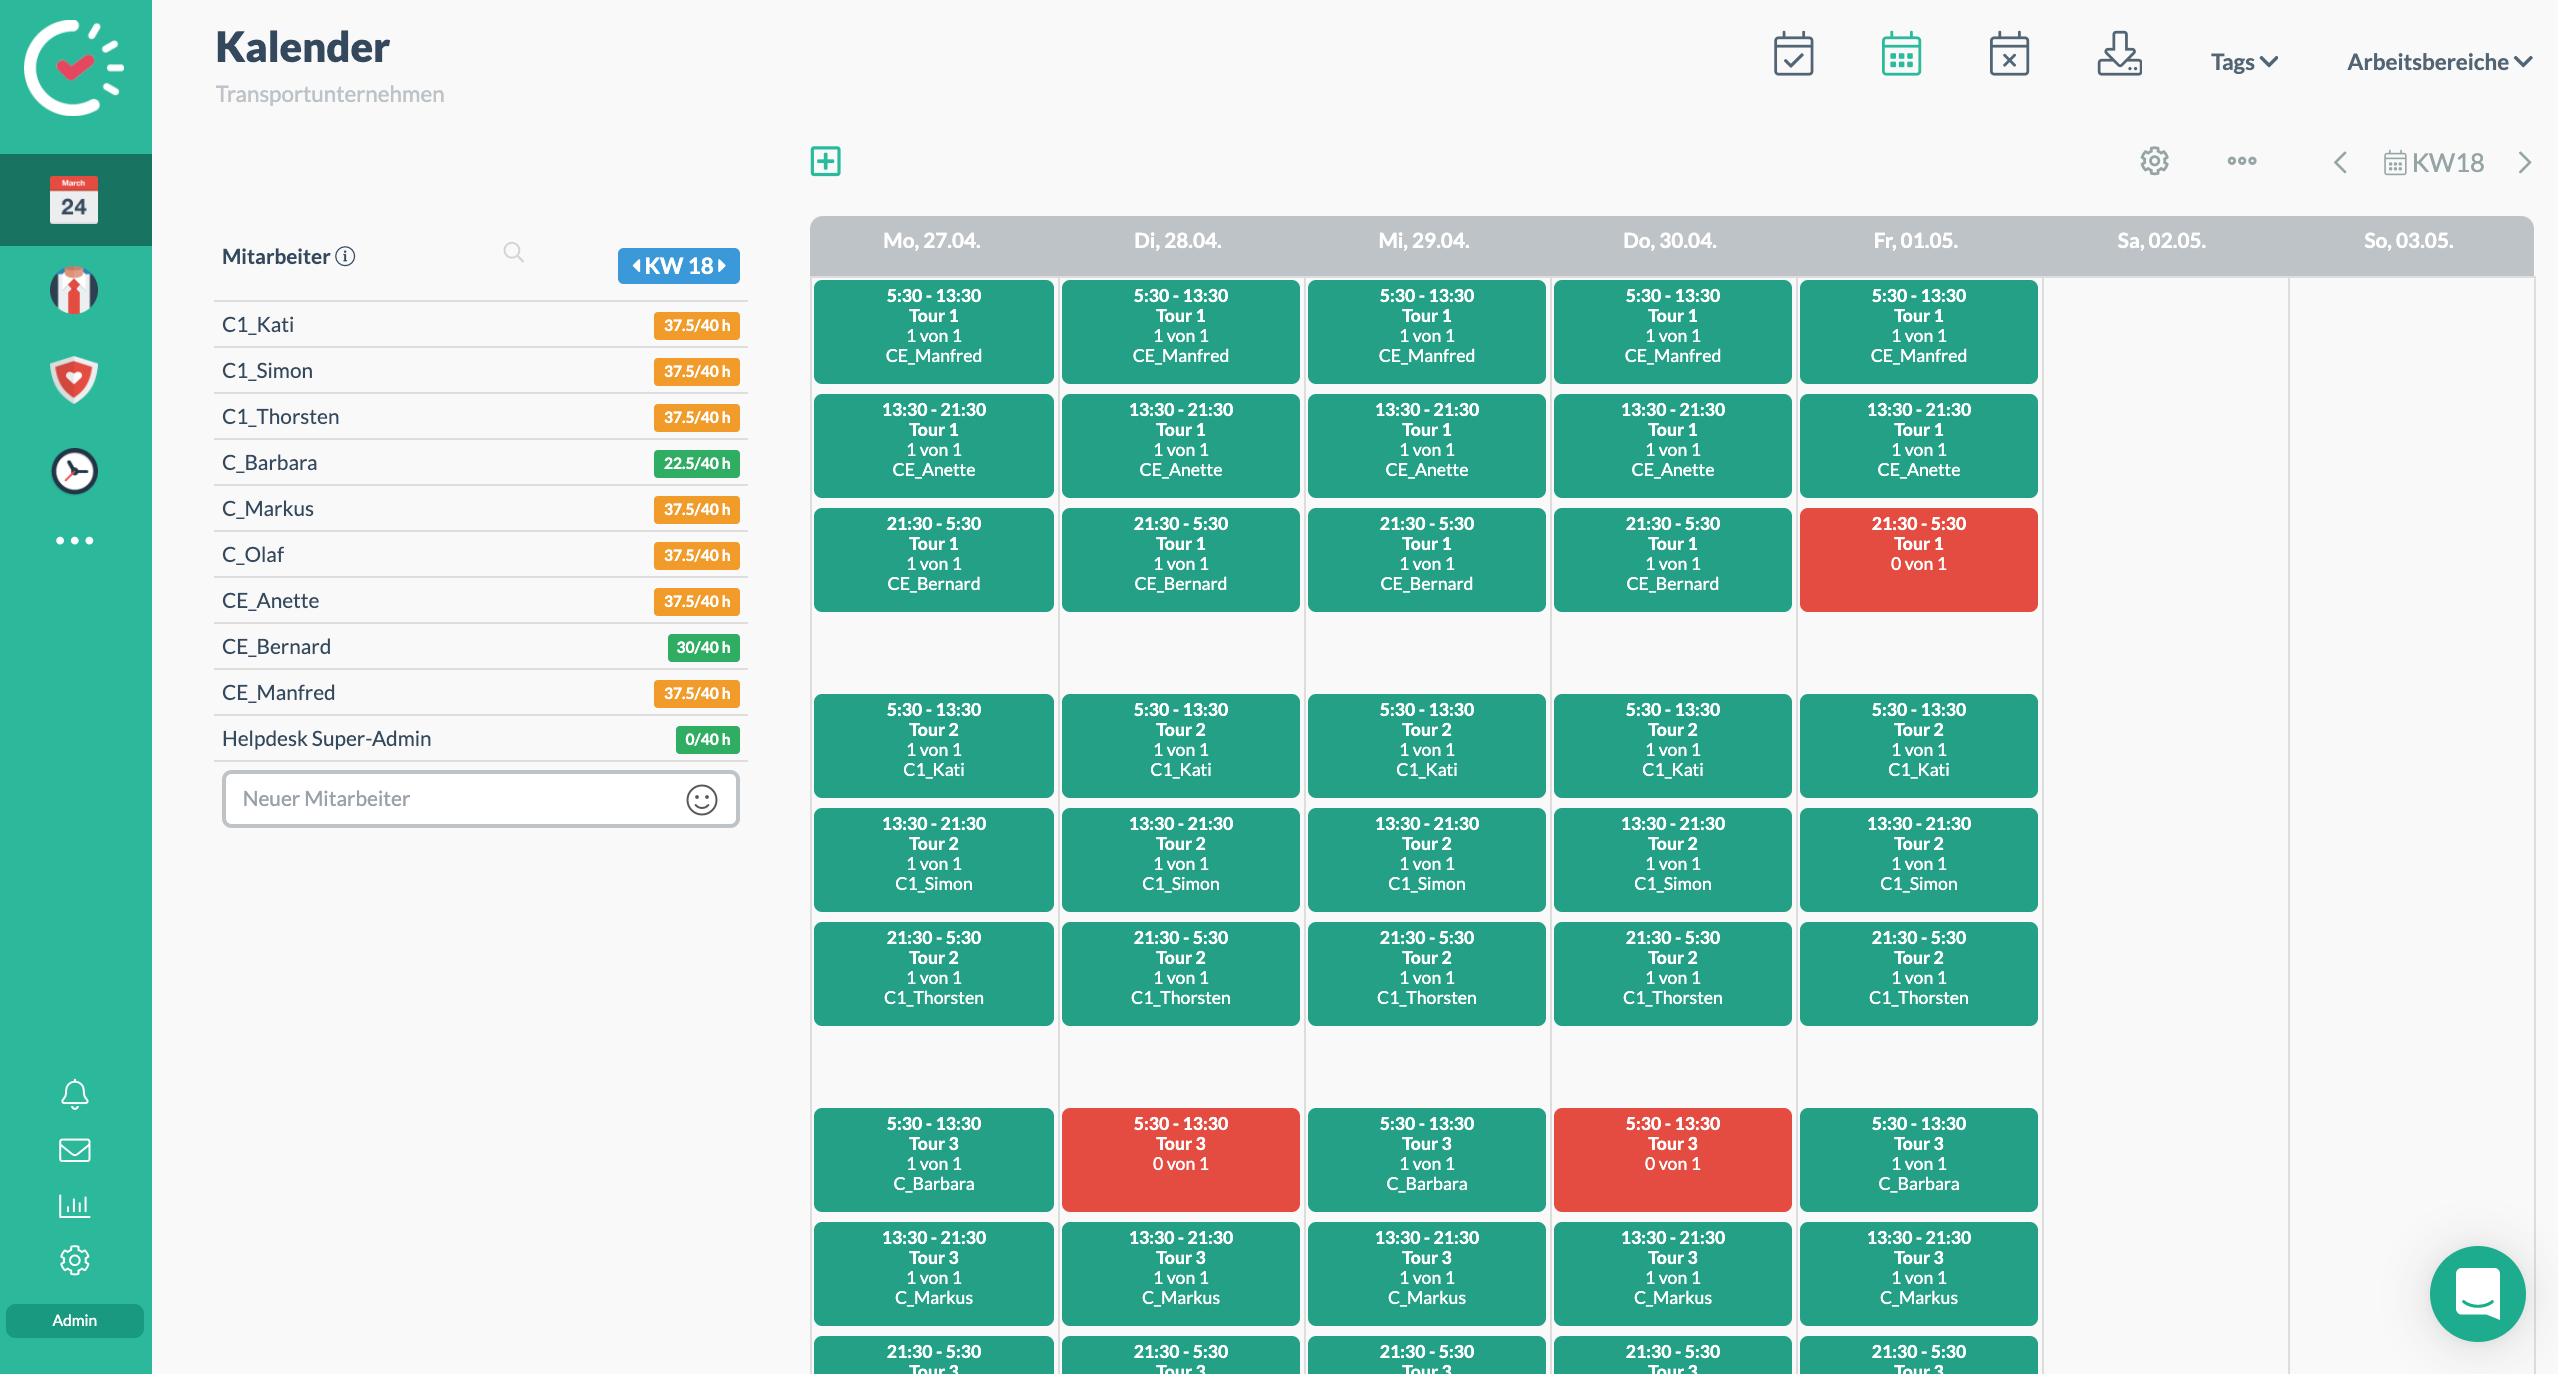Open the clock time-tracking sidebar icon
This screenshot has width=2558, height=1374.
(75, 471)
